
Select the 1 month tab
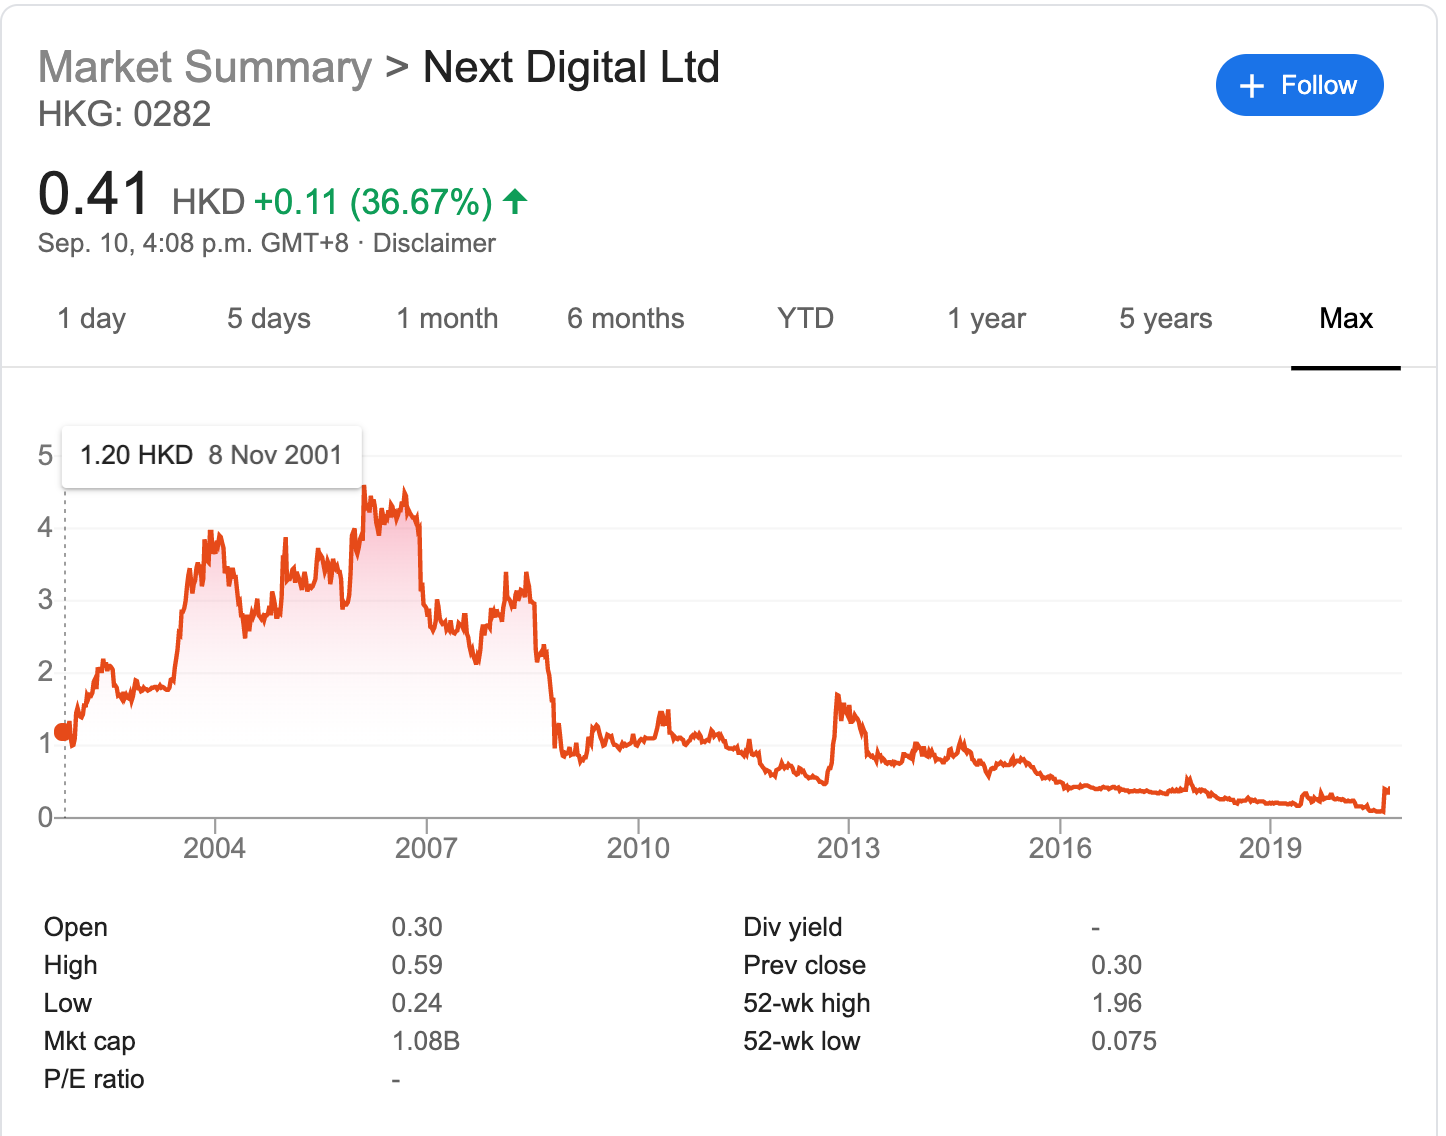447,319
